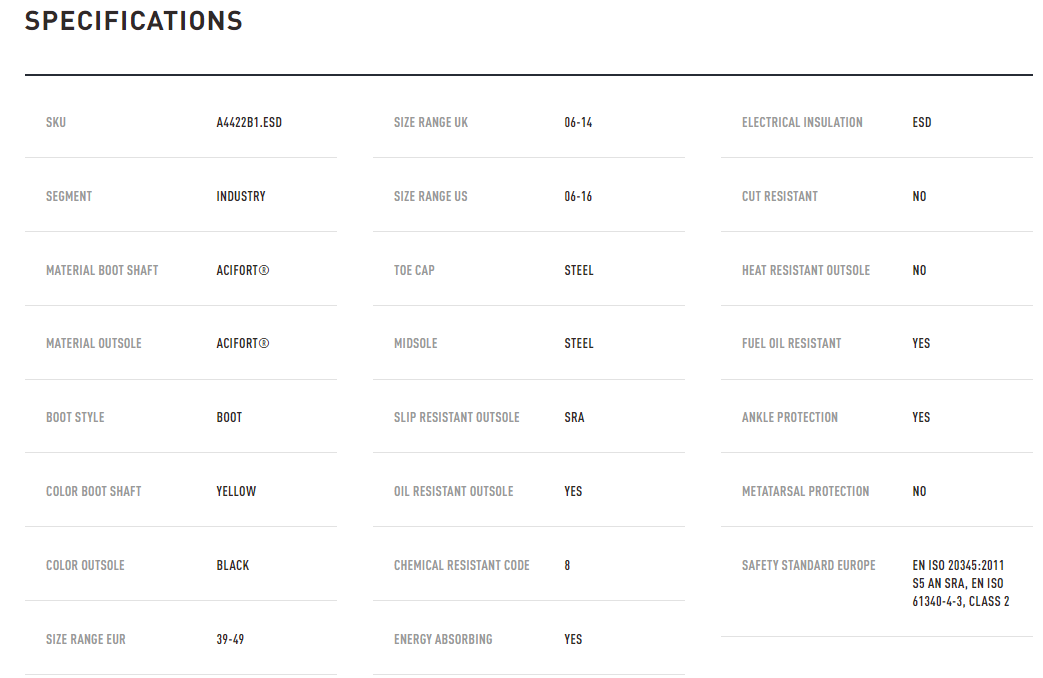Select the MATERIAL OUTSOLE label

pos(94,344)
